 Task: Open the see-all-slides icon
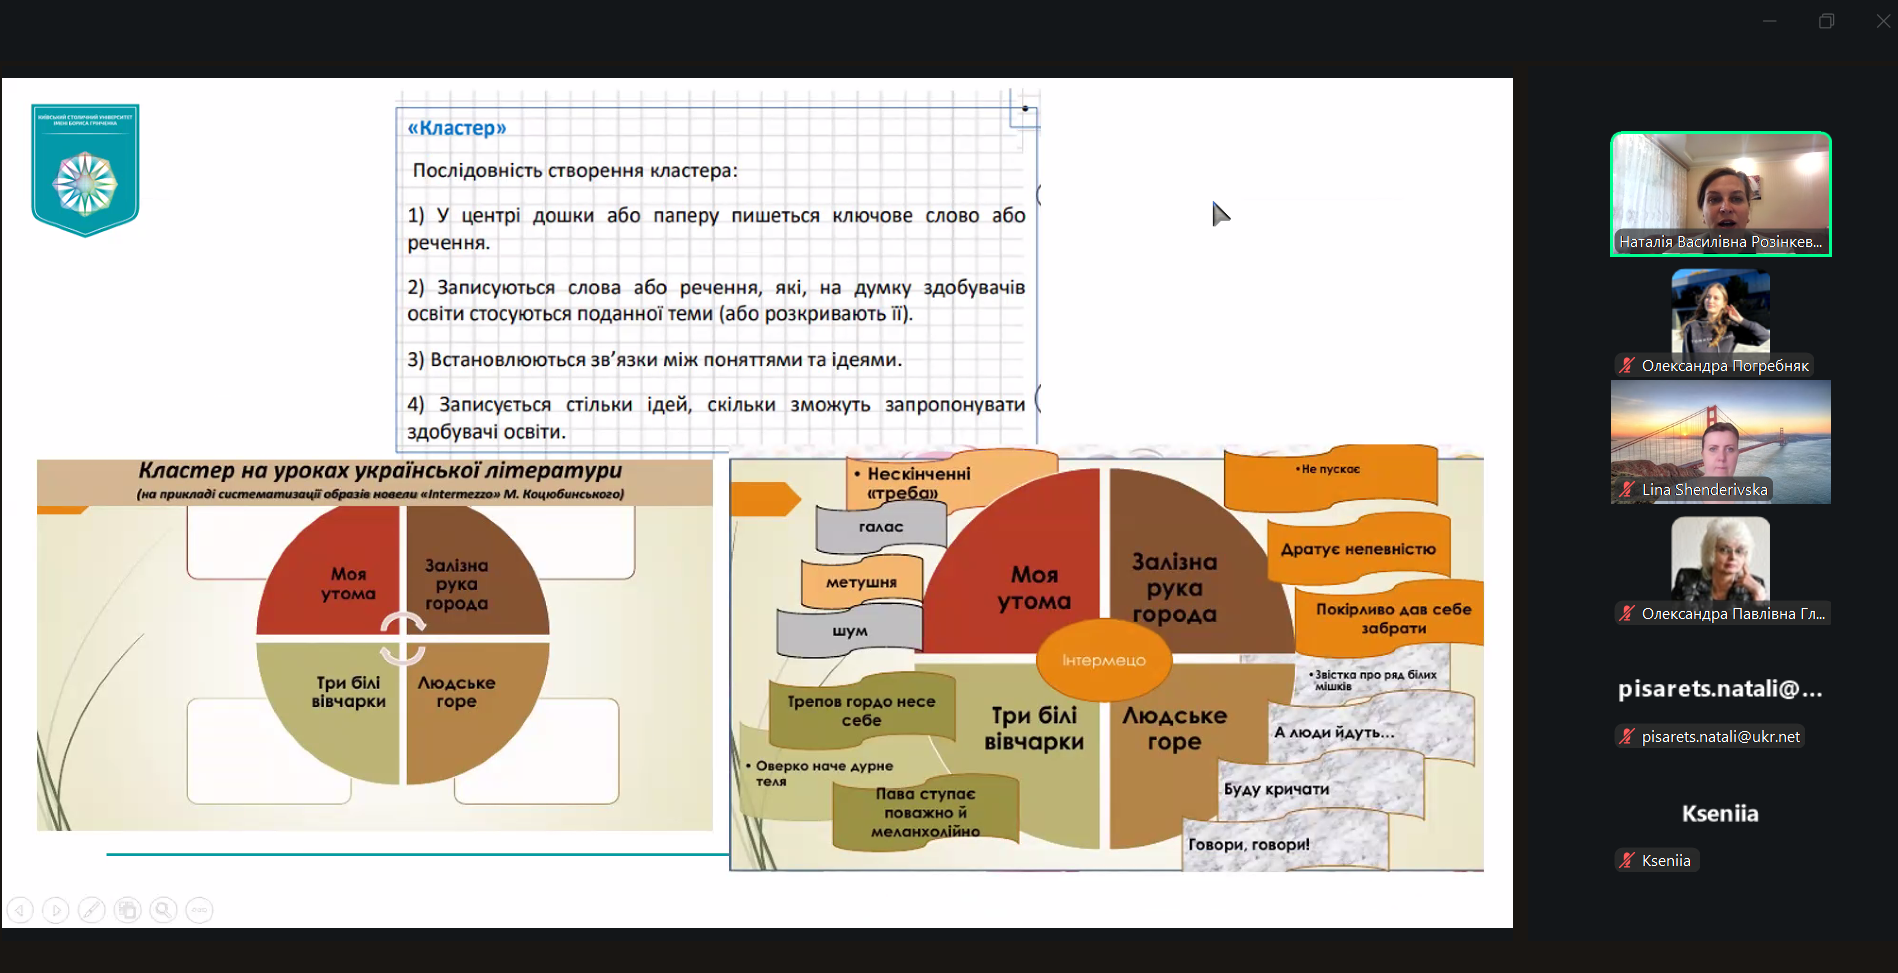(x=128, y=910)
